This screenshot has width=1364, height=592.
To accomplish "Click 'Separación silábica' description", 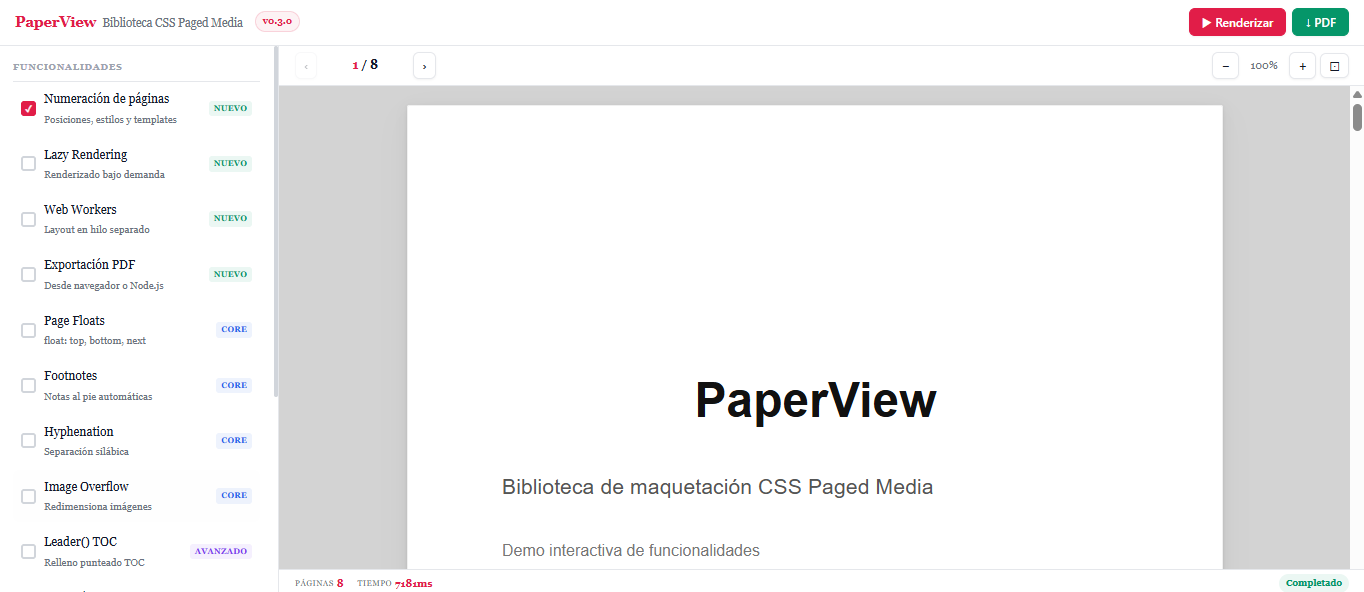I will [86, 452].
